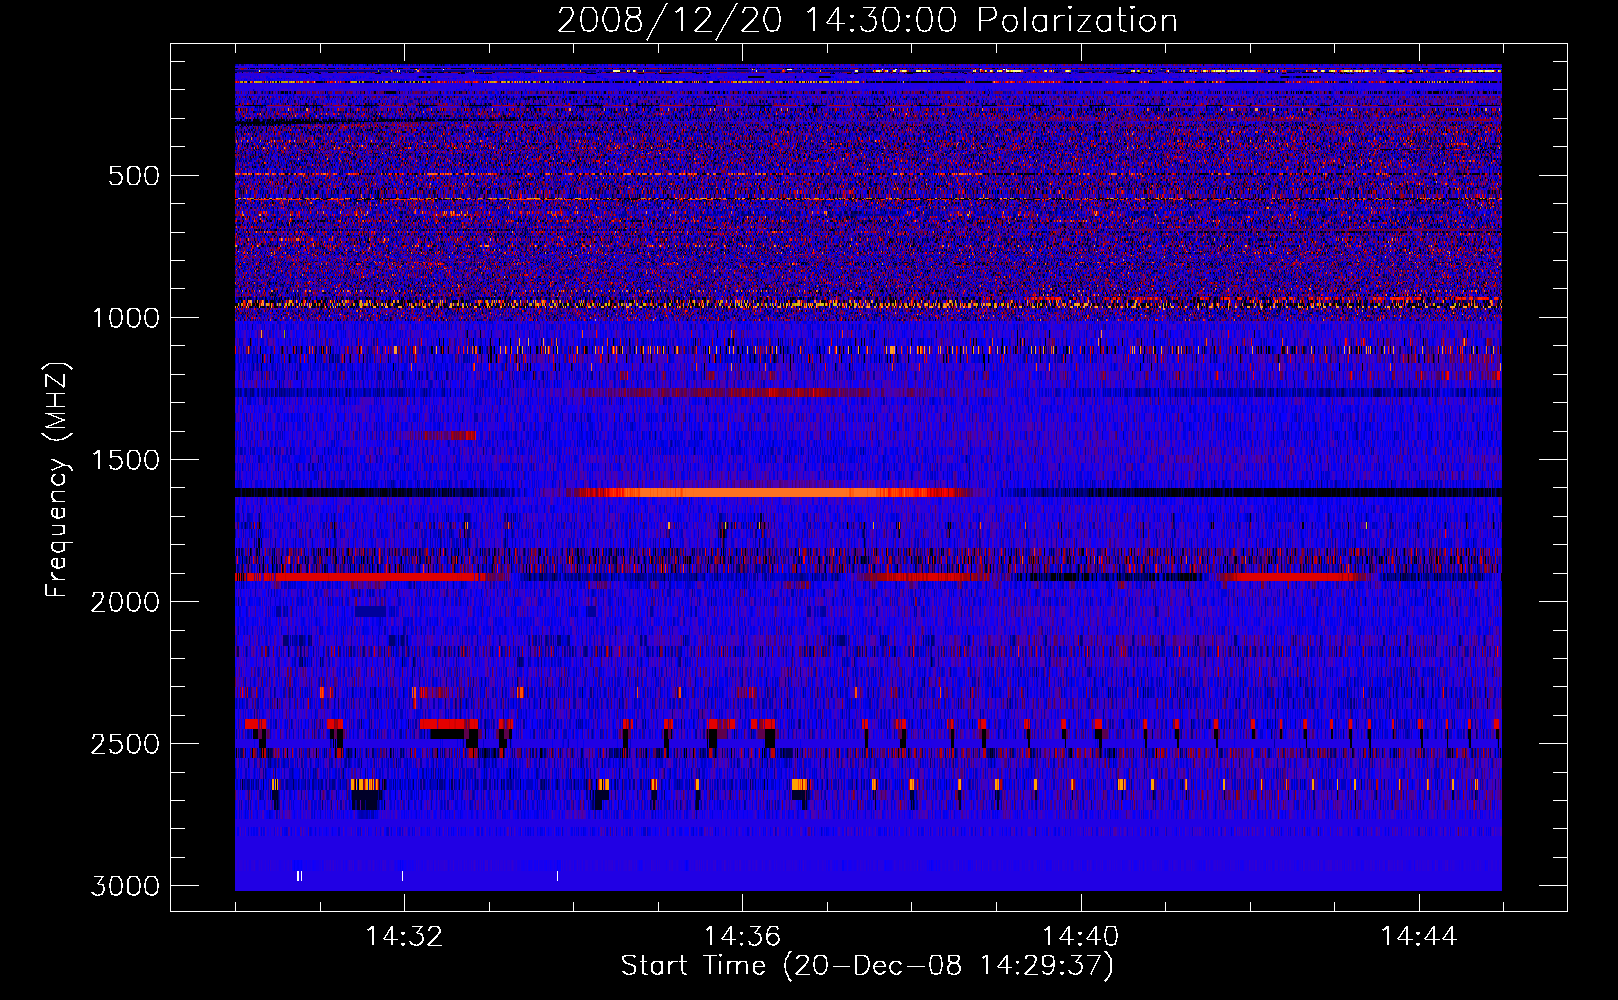
Task: Select the 3000 frequency axis label
Action: click(125, 886)
